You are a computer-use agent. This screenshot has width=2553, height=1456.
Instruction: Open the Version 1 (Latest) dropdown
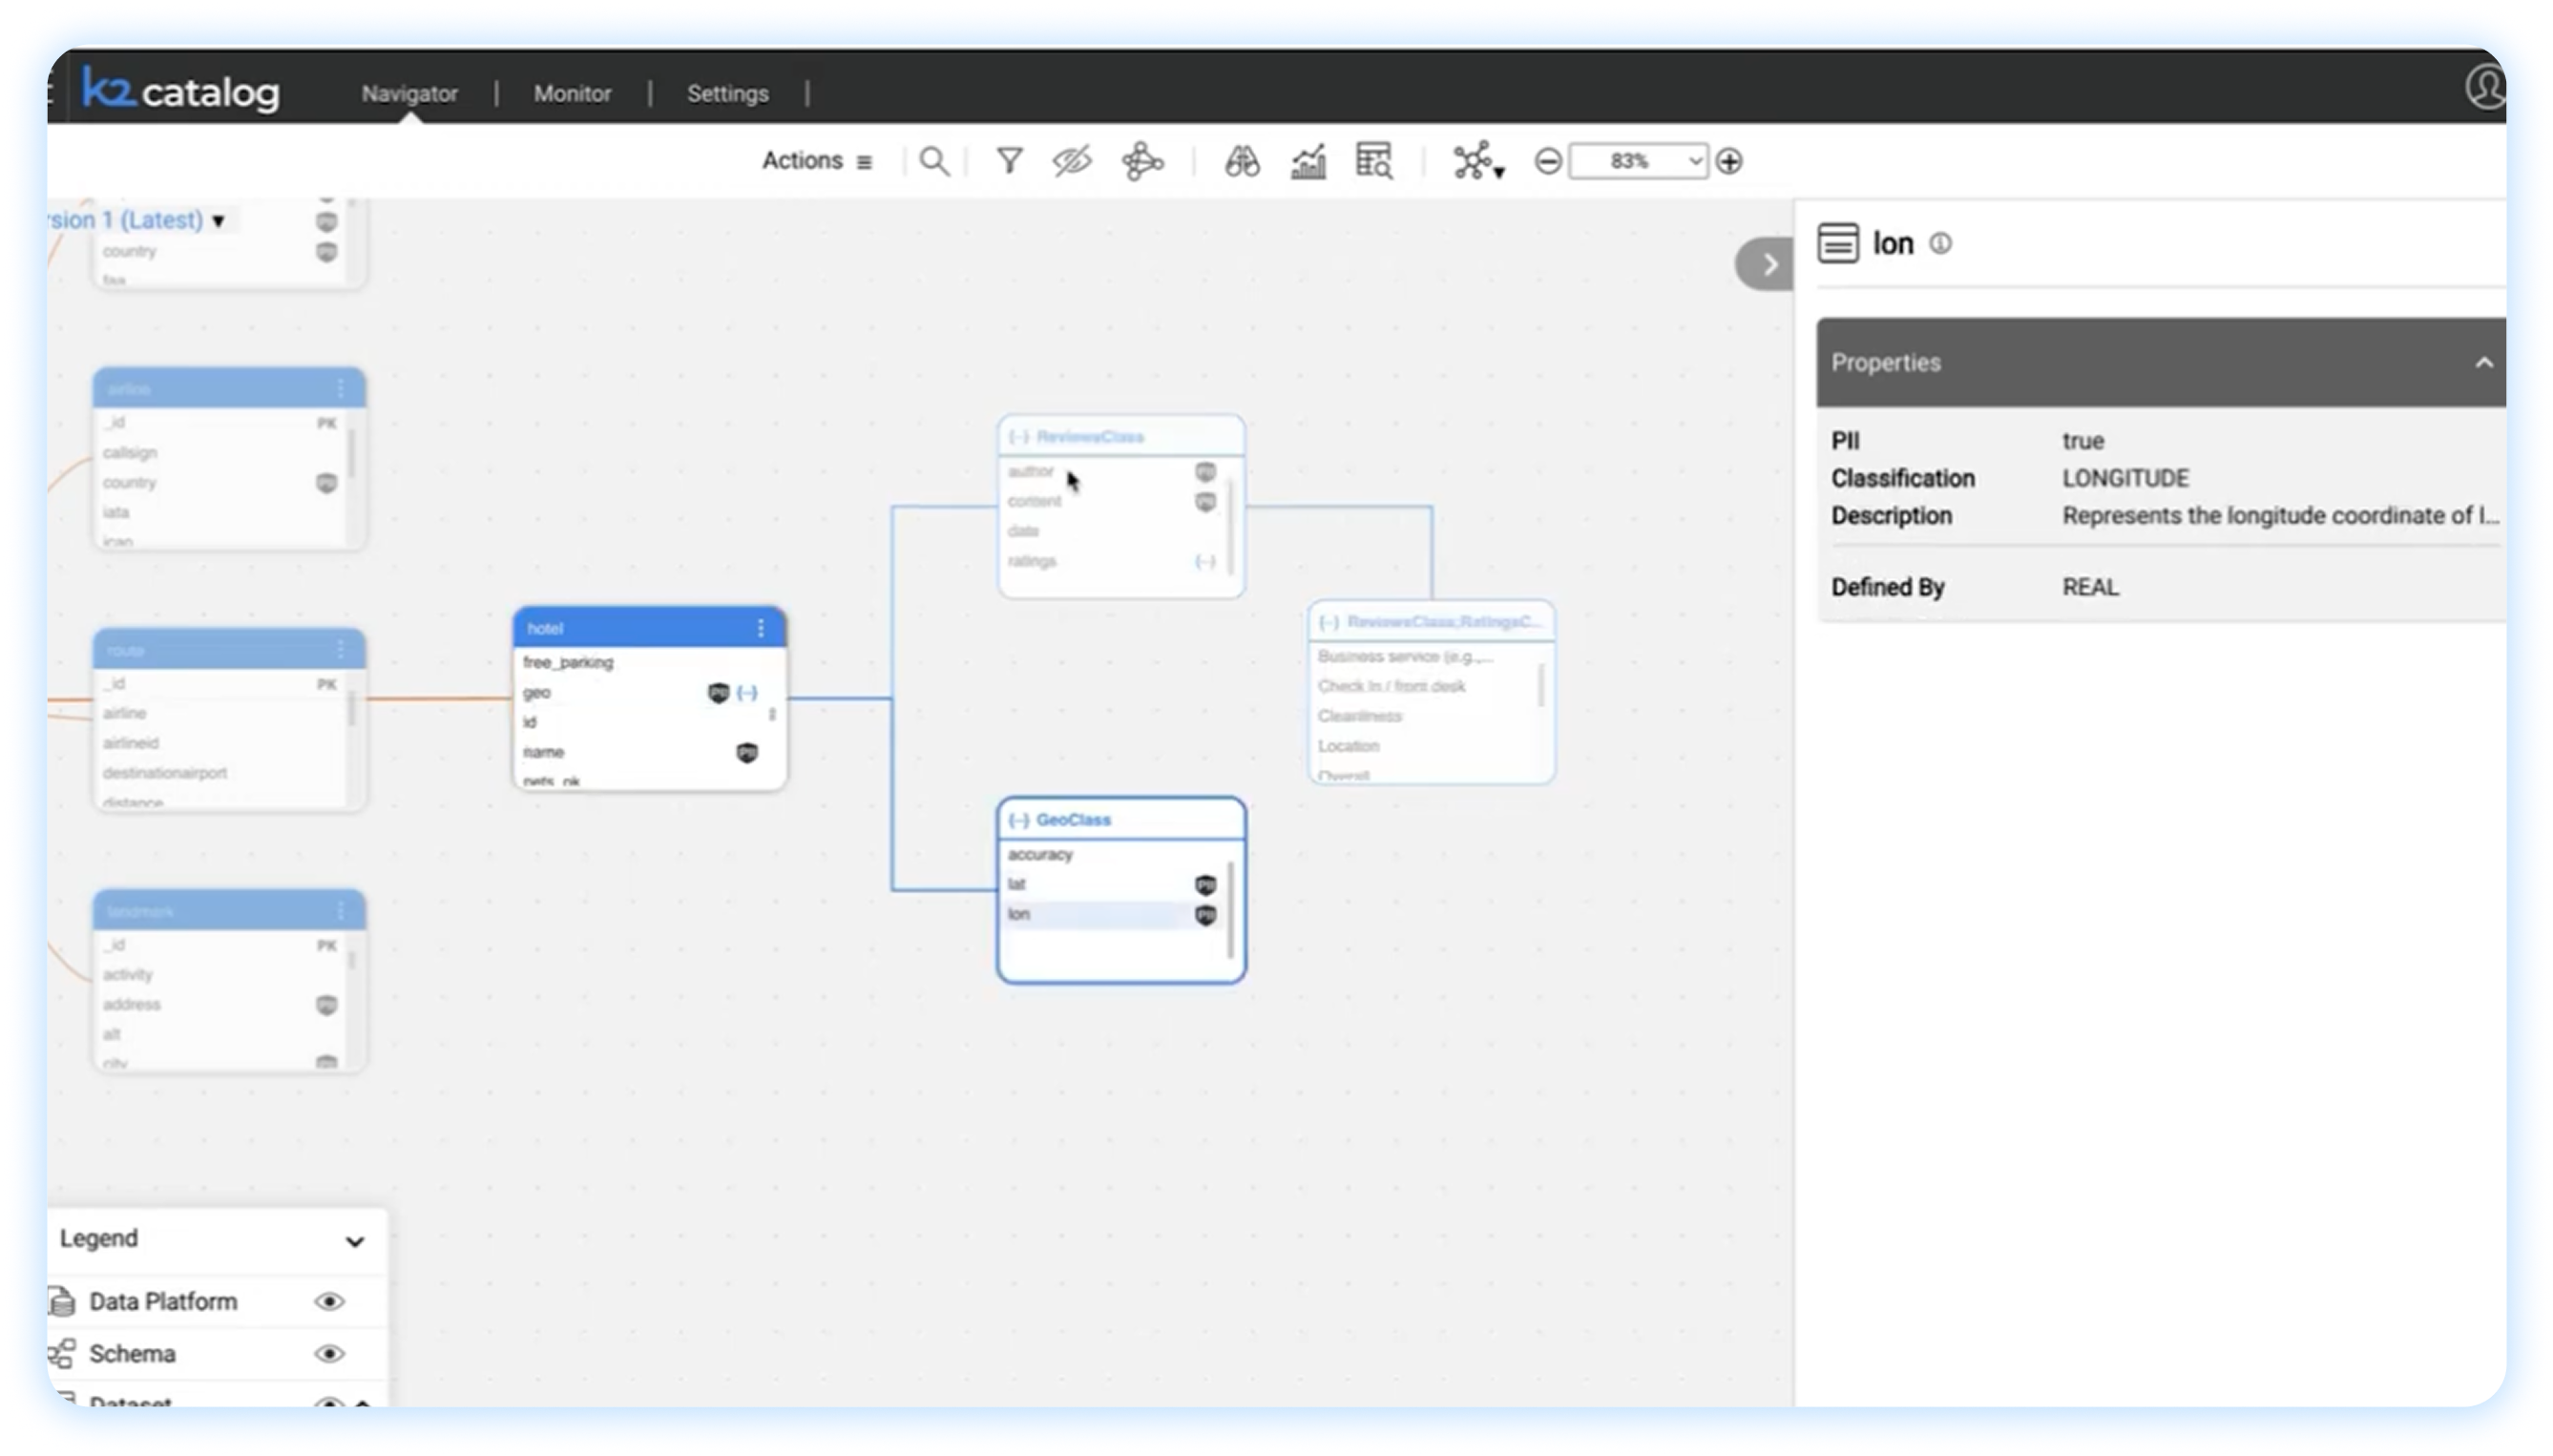click(x=138, y=220)
